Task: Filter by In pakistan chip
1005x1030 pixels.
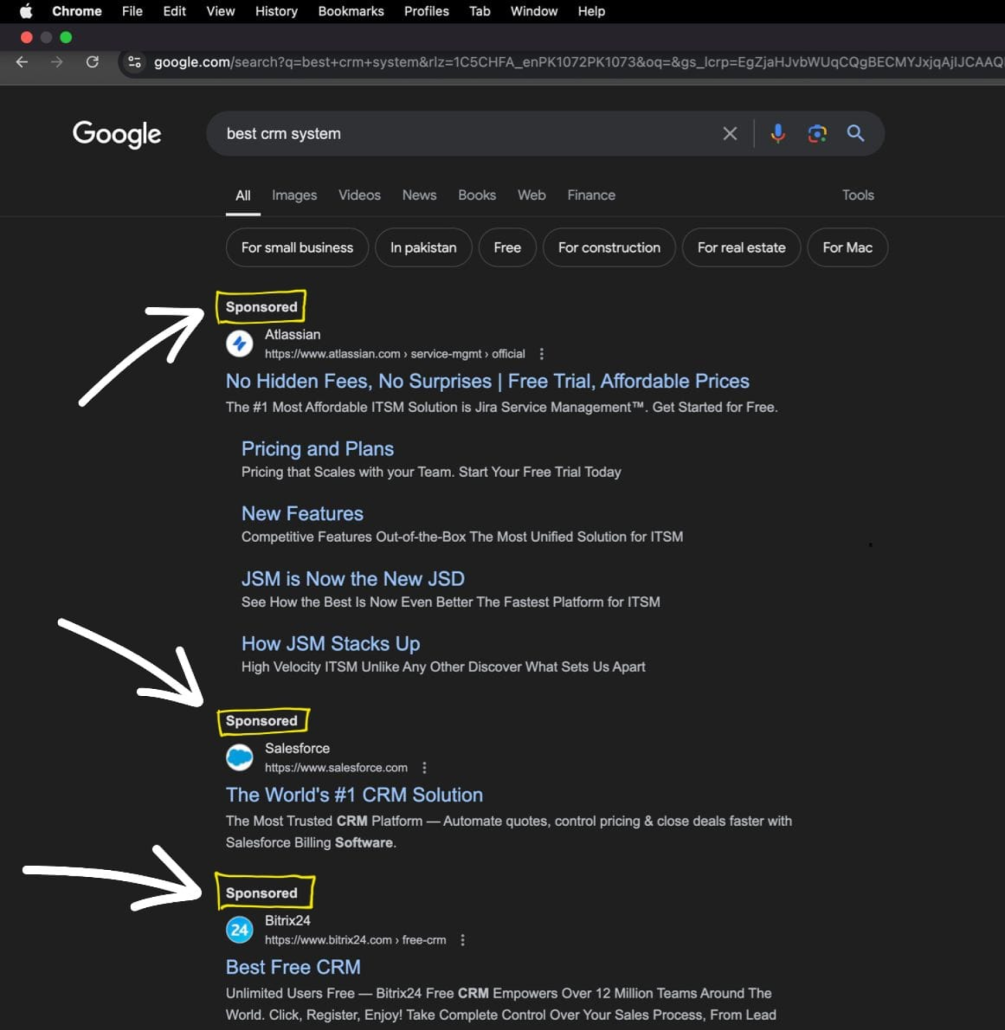Action: [423, 248]
